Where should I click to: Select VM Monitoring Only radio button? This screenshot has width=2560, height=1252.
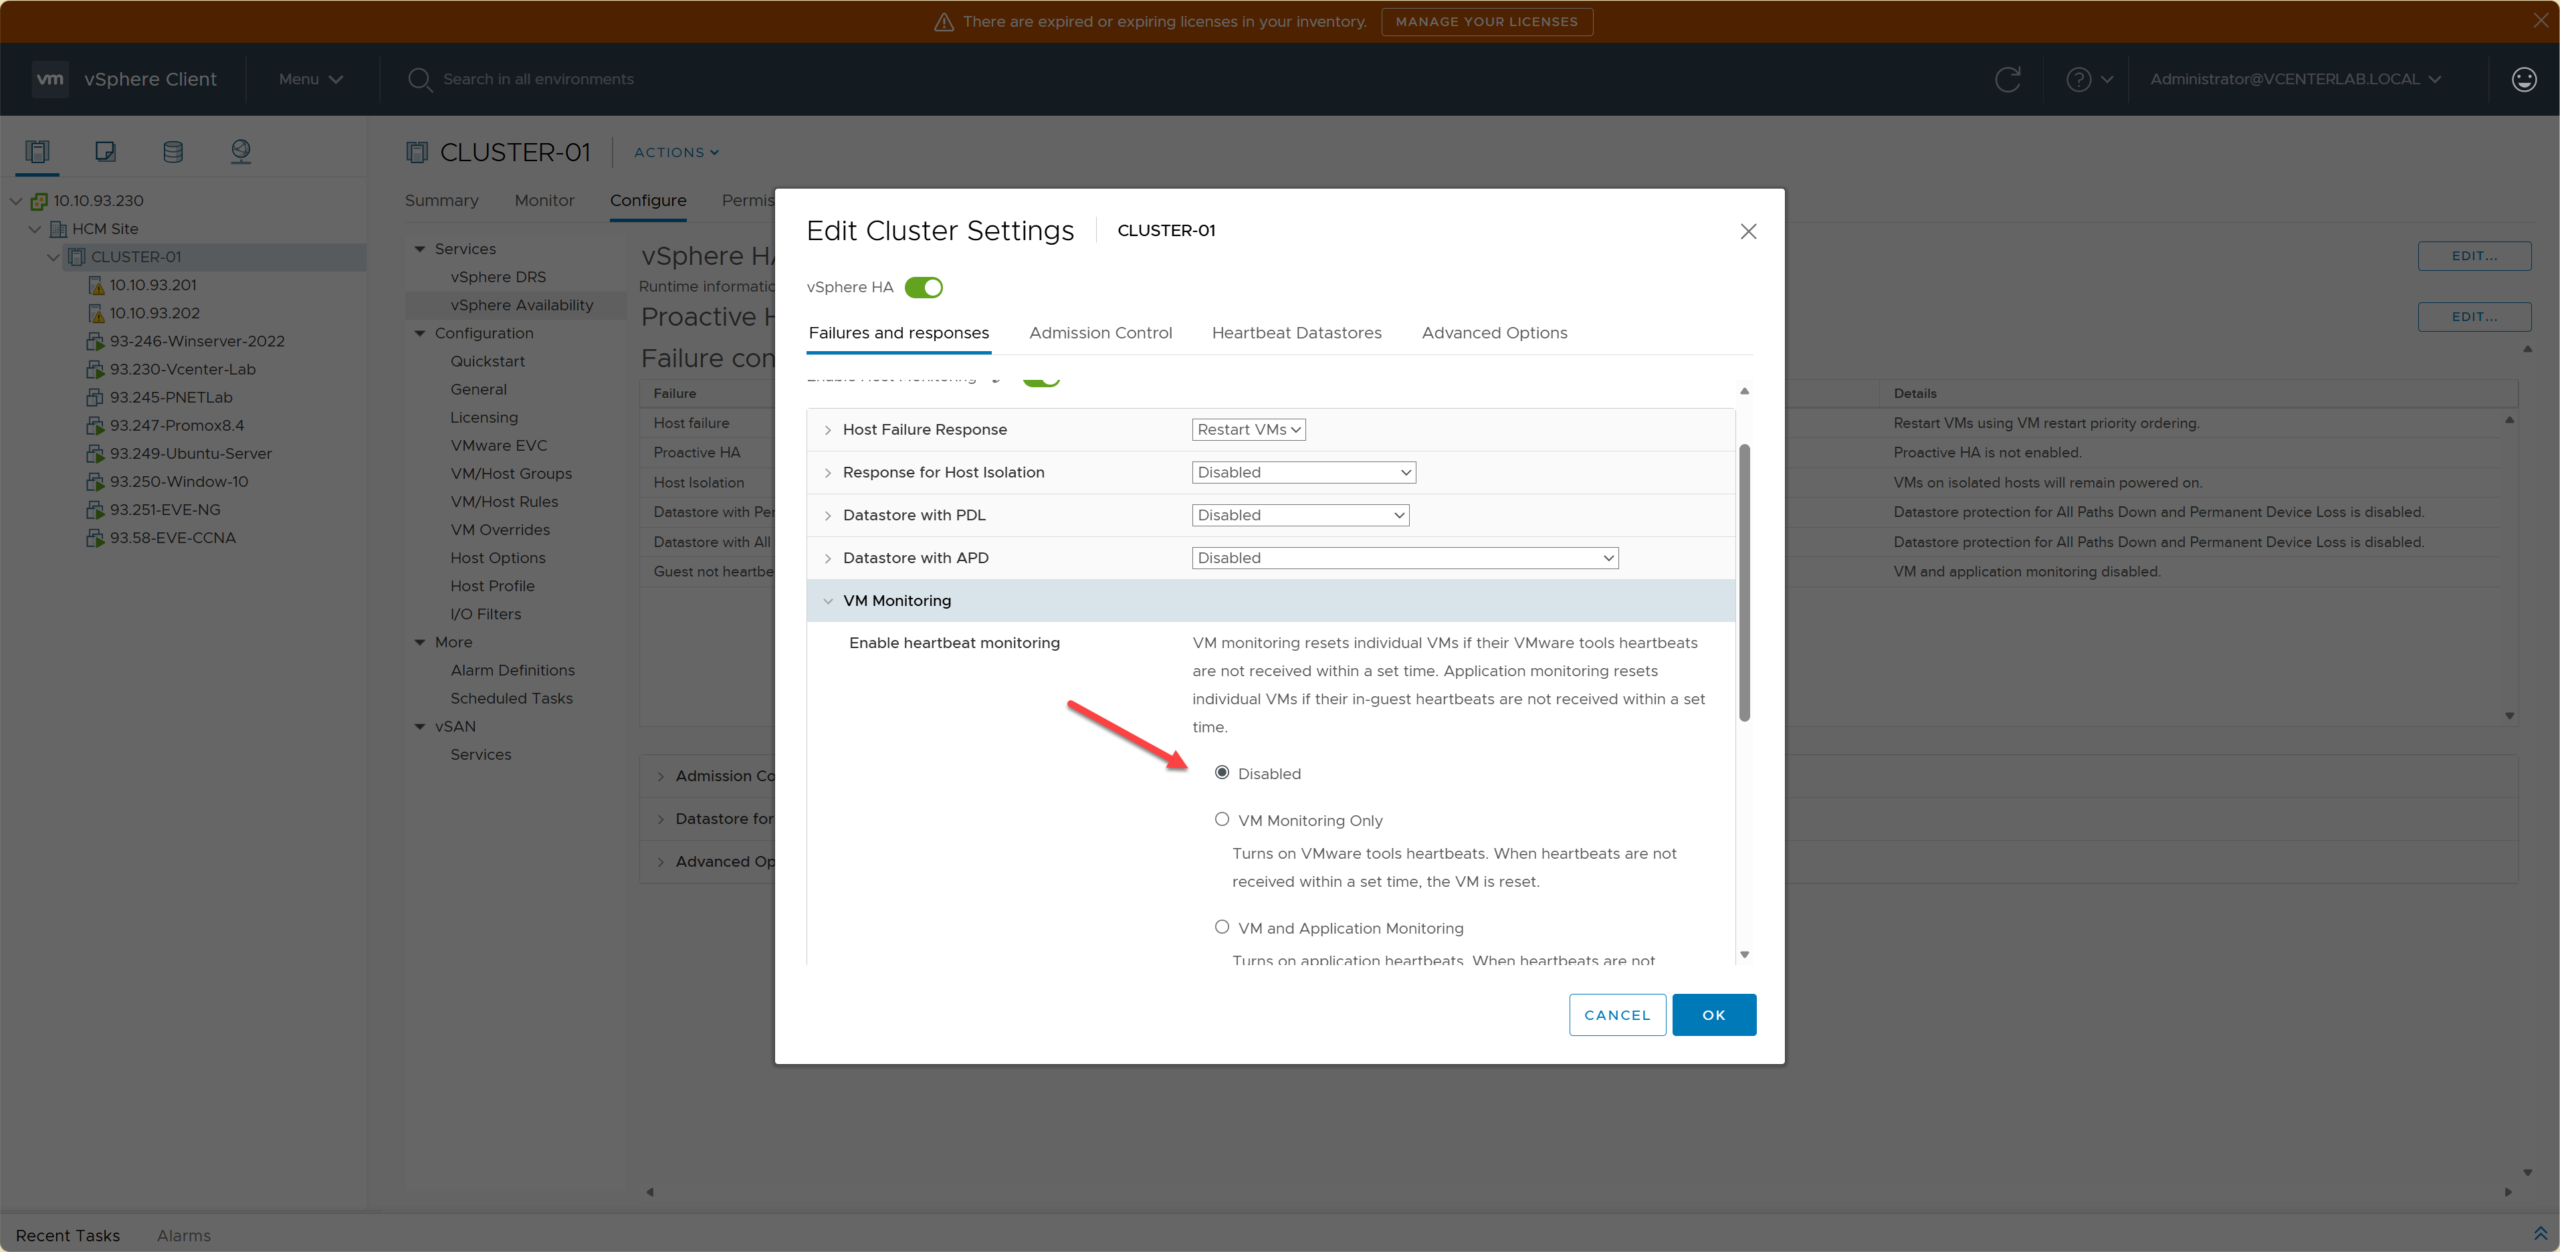point(1221,819)
